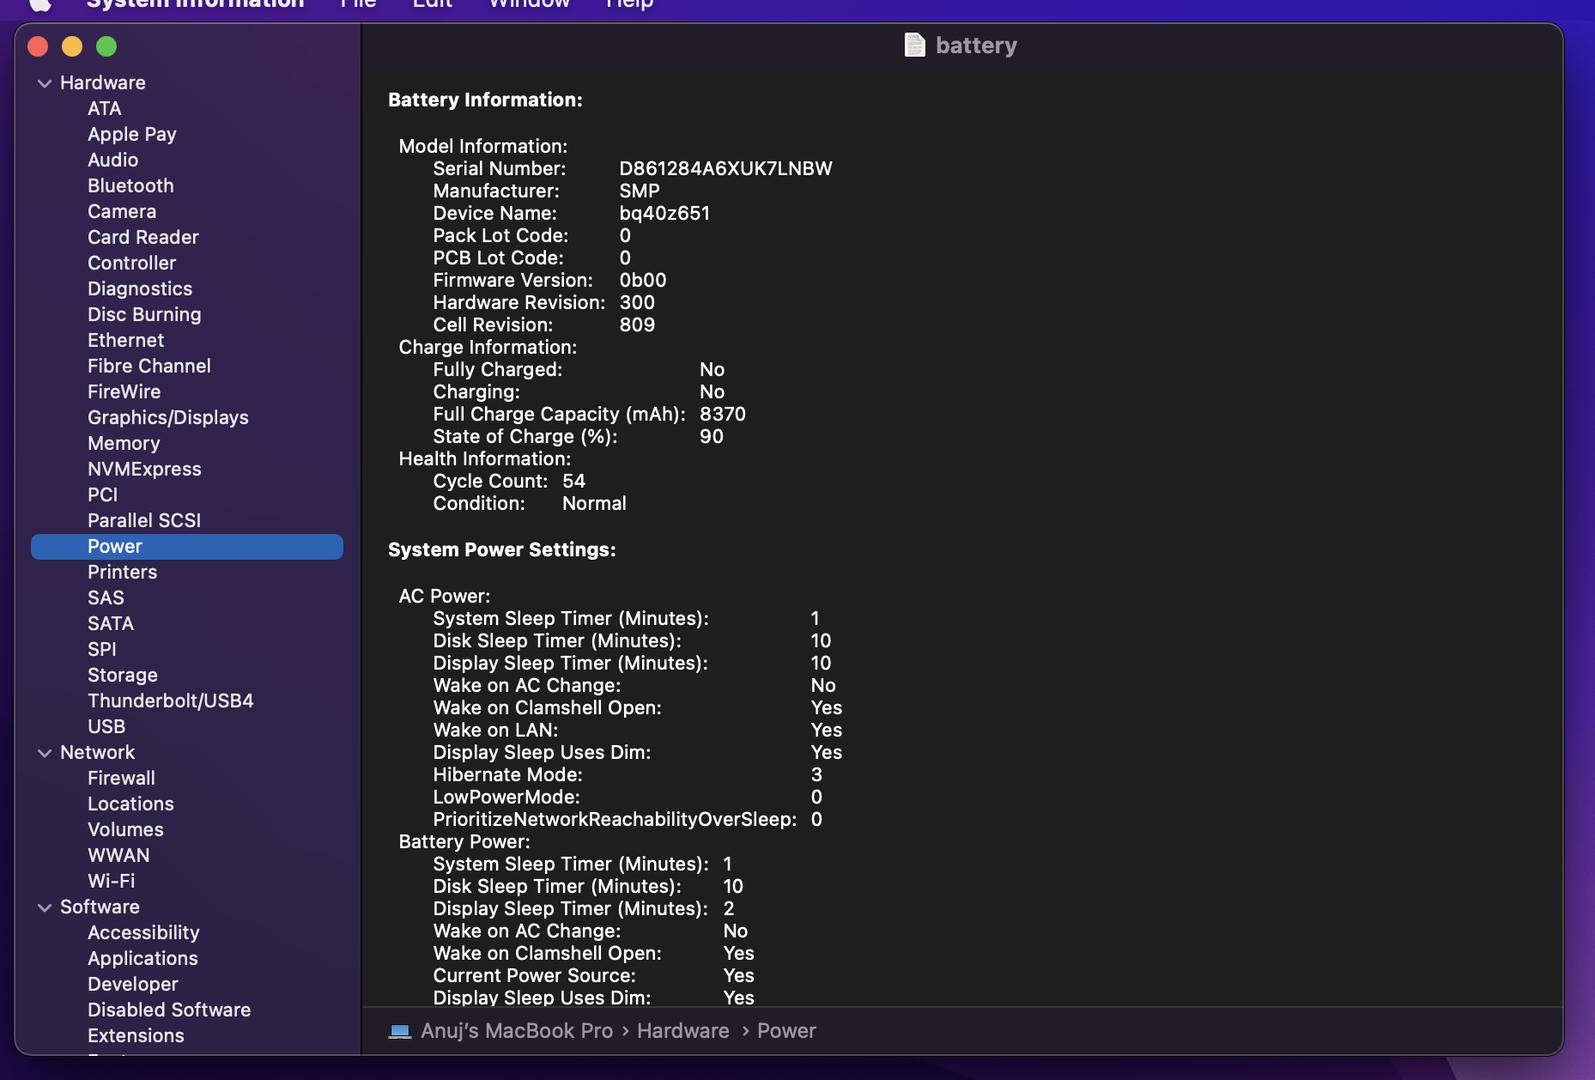This screenshot has height=1080, width=1595.
Task: Select PCI in the sidebar
Action: click(x=103, y=495)
